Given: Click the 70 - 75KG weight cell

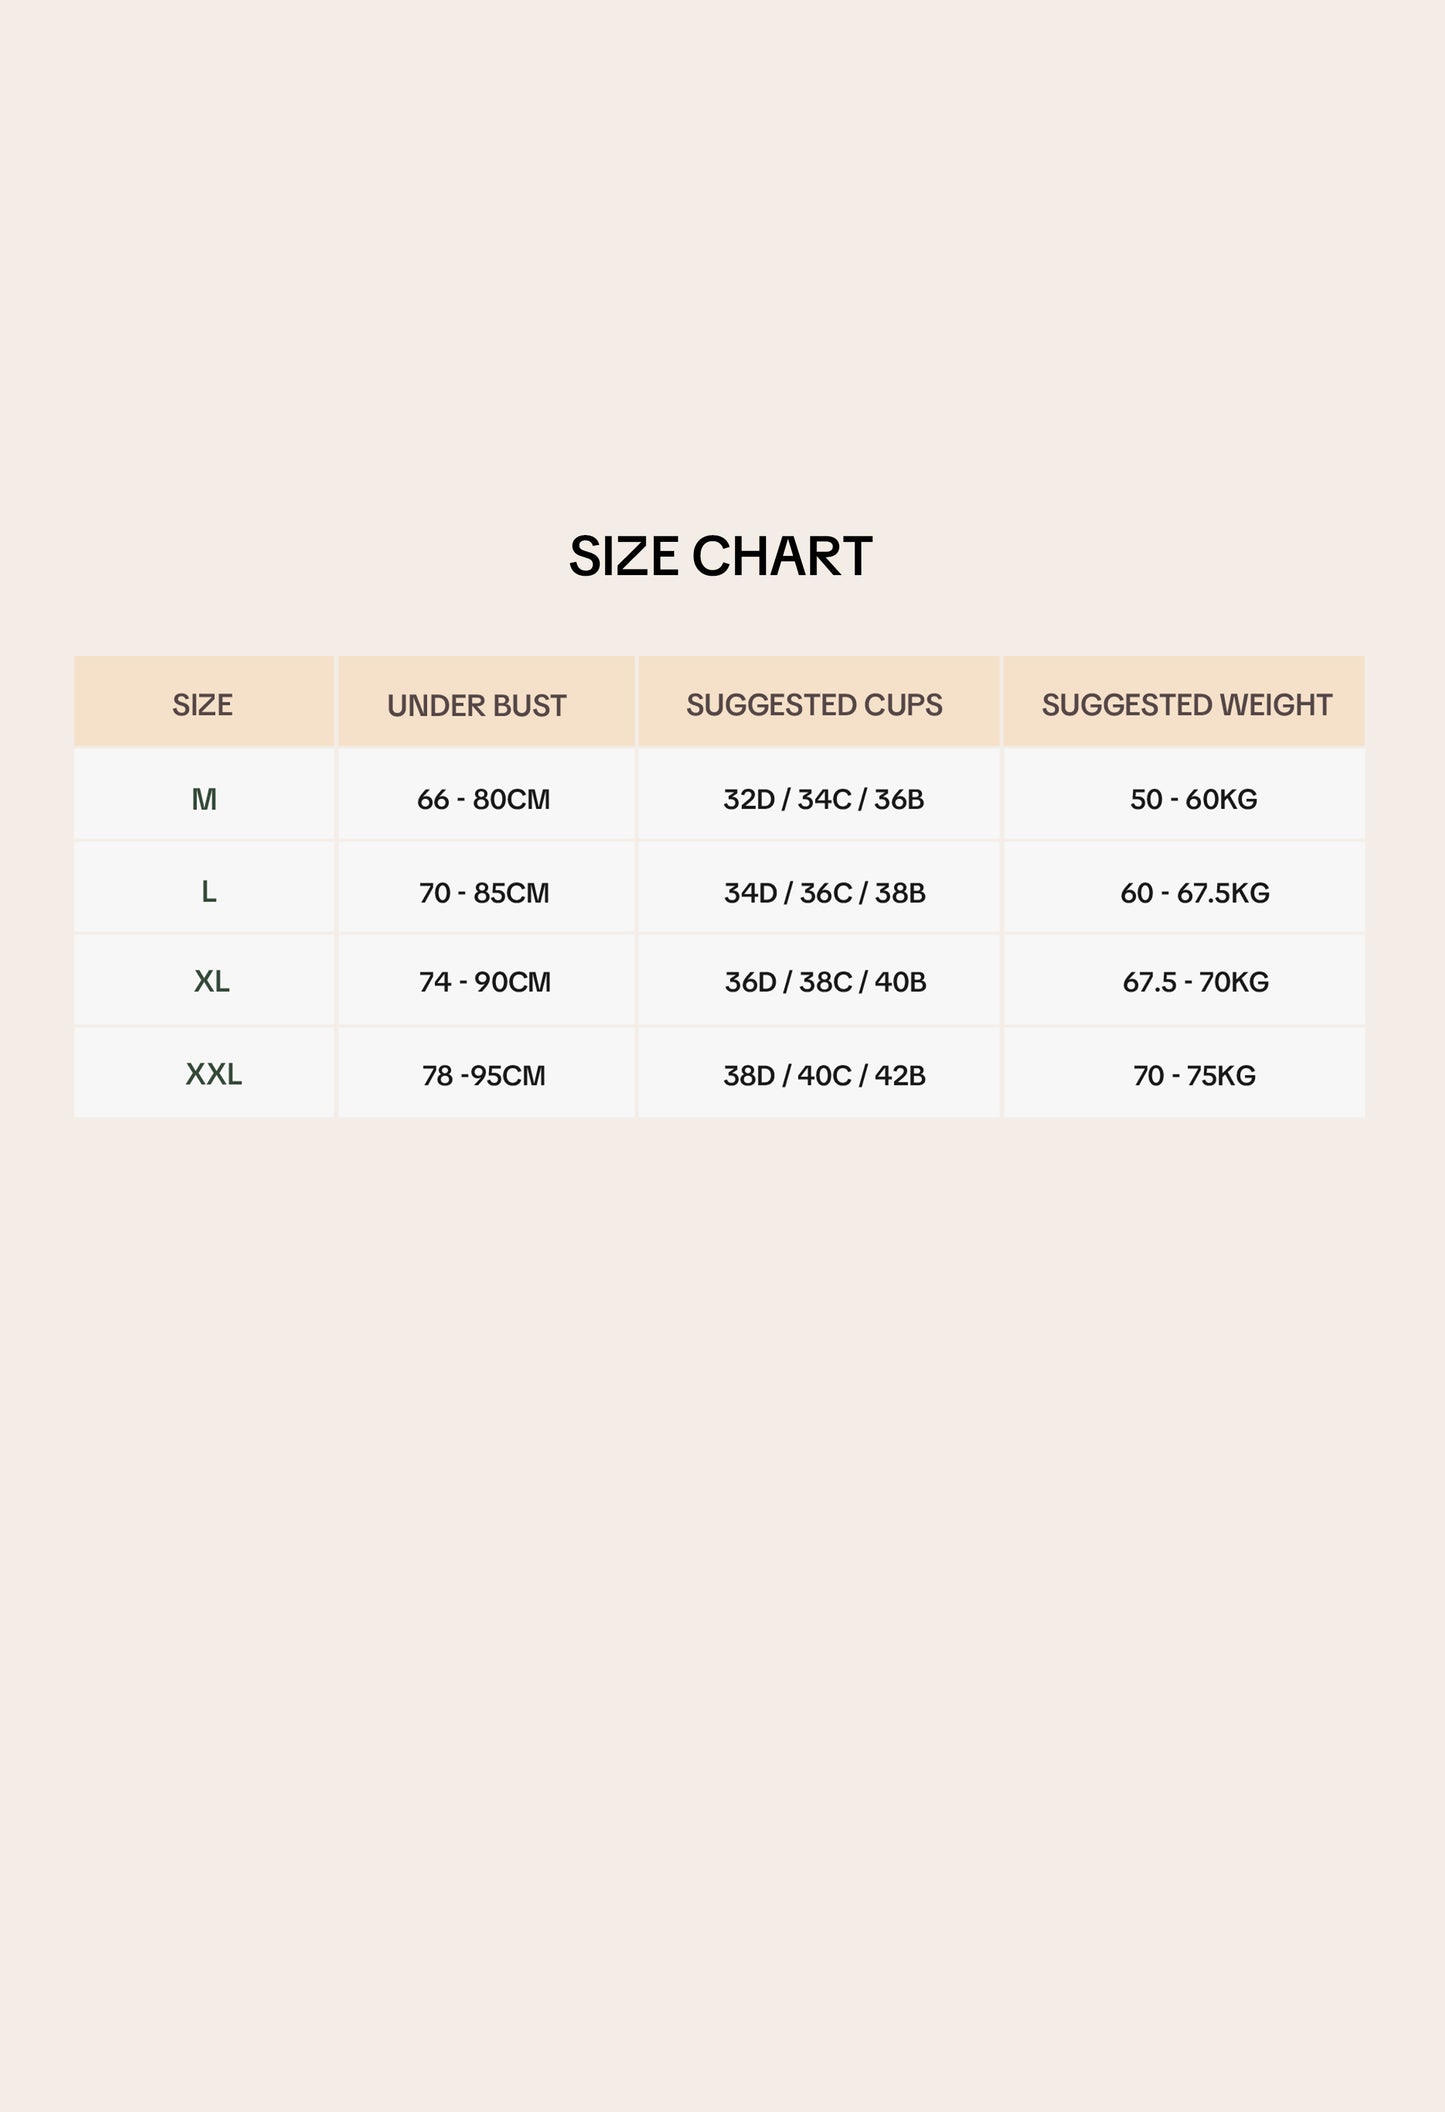Looking at the screenshot, I should (x=1184, y=1073).
